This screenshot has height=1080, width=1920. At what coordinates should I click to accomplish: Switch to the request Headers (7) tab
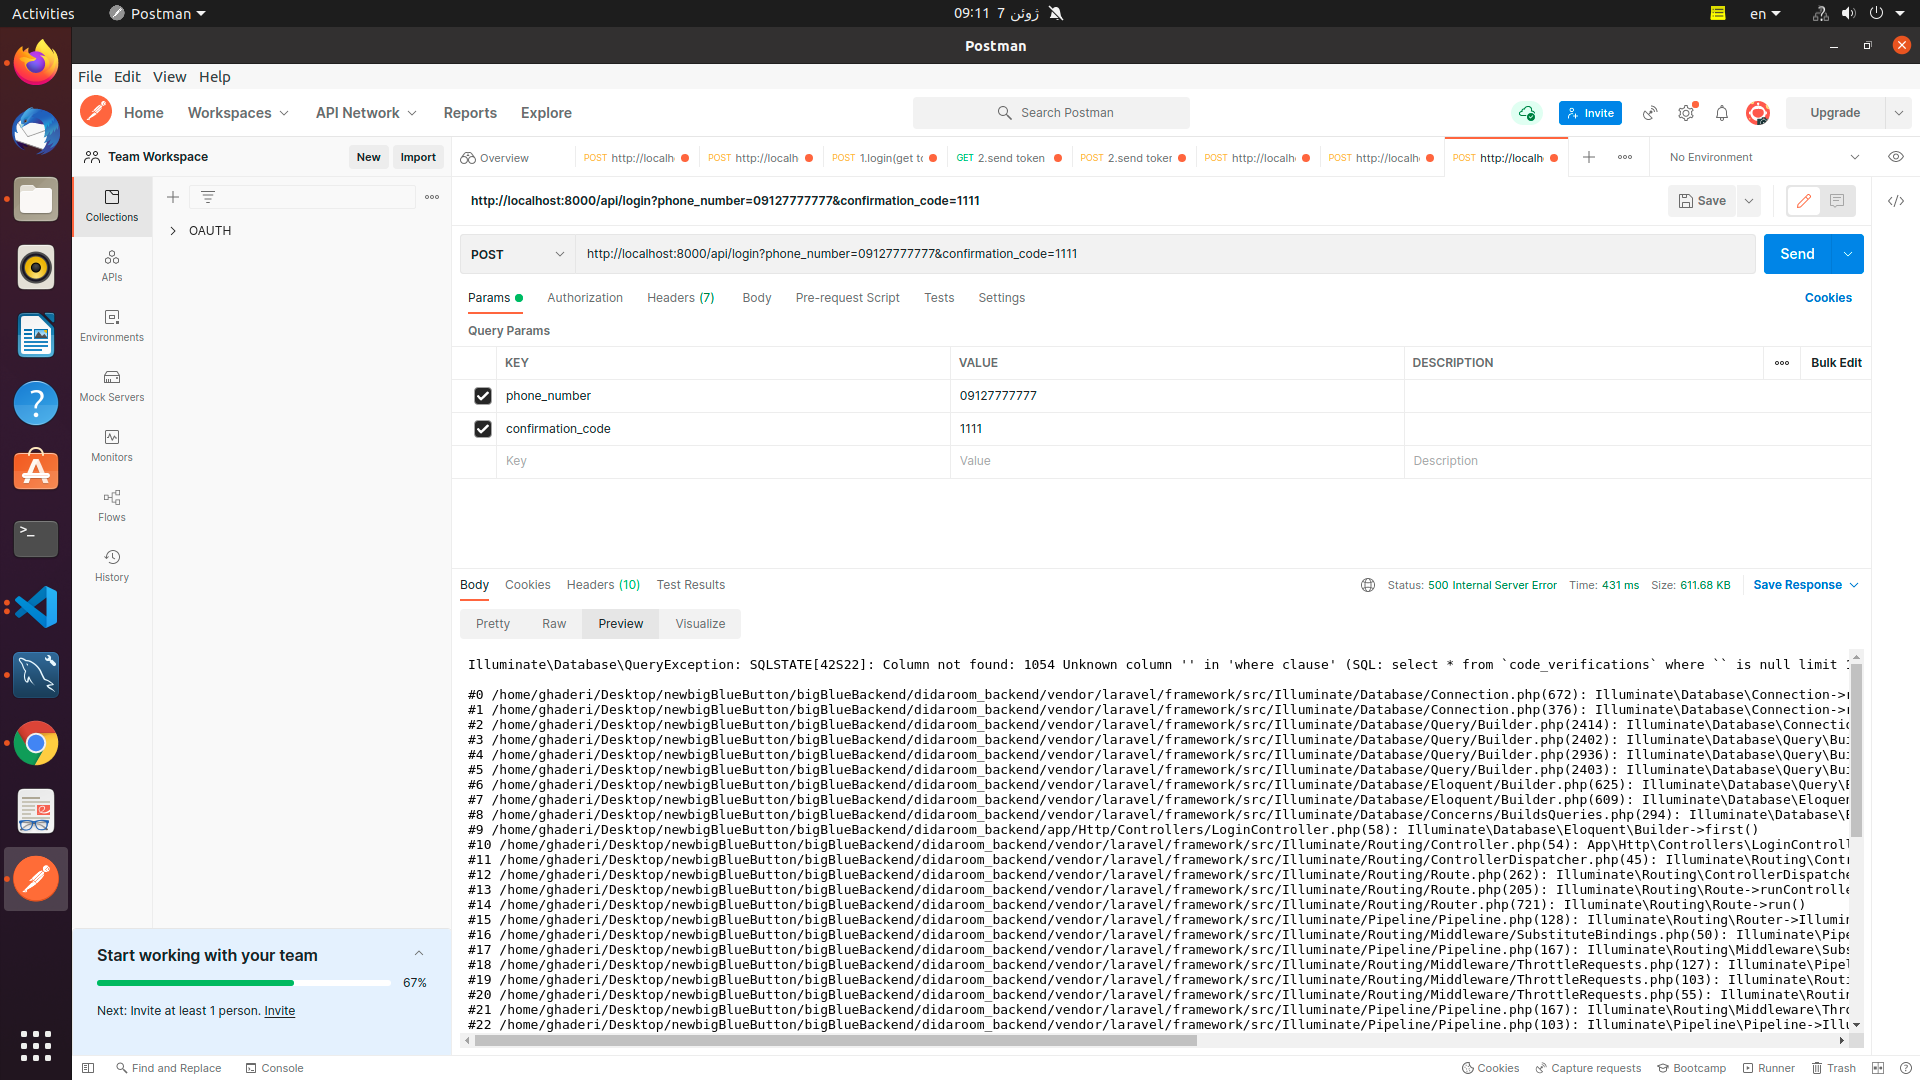point(681,298)
